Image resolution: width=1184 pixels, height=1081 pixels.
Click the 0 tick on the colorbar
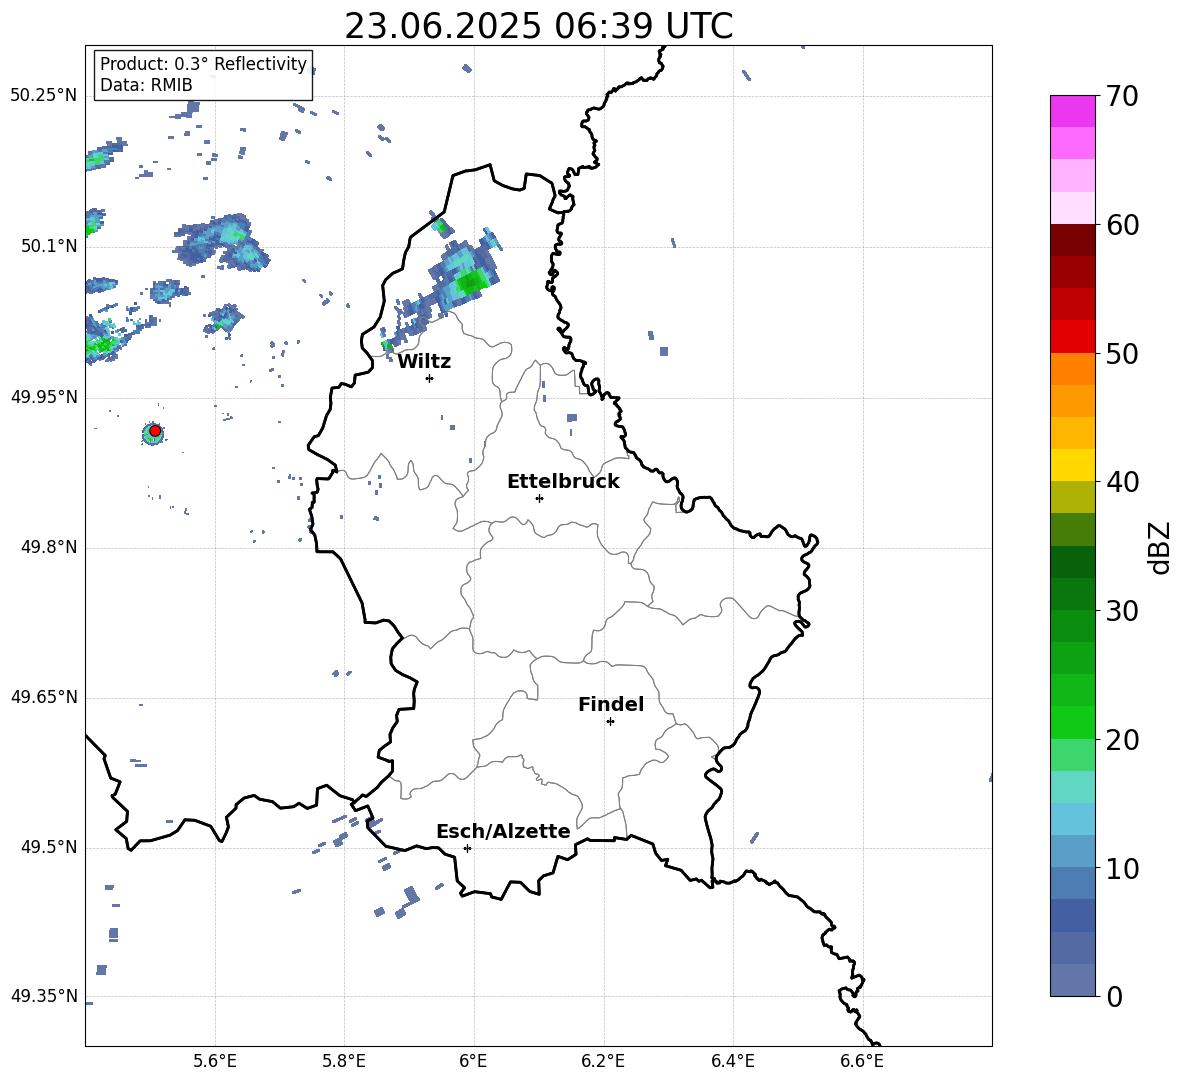tap(1115, 996)
